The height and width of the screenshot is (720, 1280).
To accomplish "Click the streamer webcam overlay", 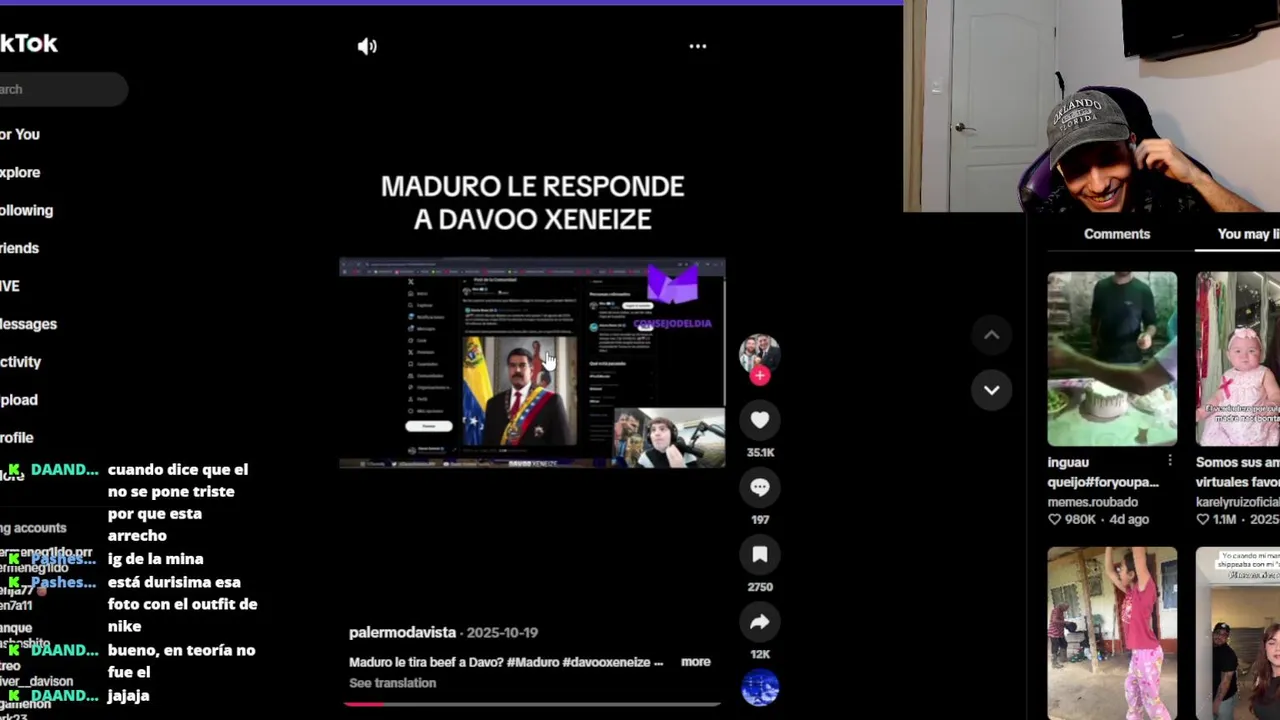I will (x=1091, y=106).
